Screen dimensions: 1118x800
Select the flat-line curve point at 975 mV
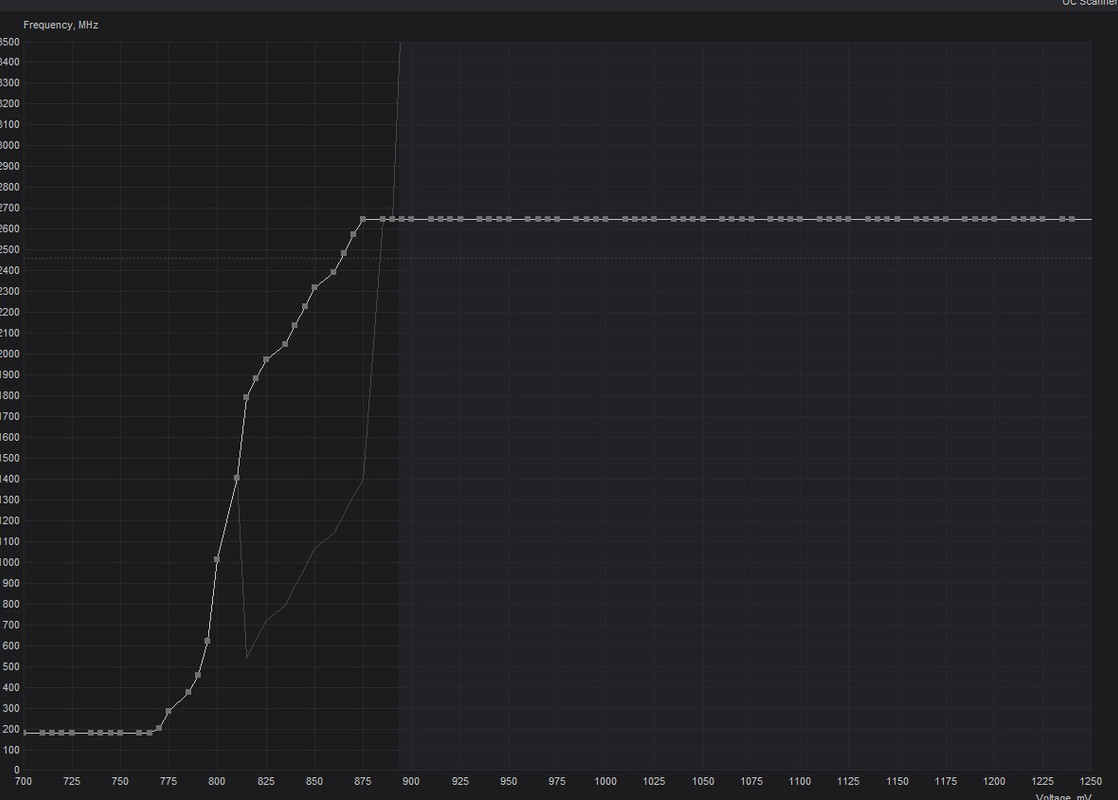557,219
